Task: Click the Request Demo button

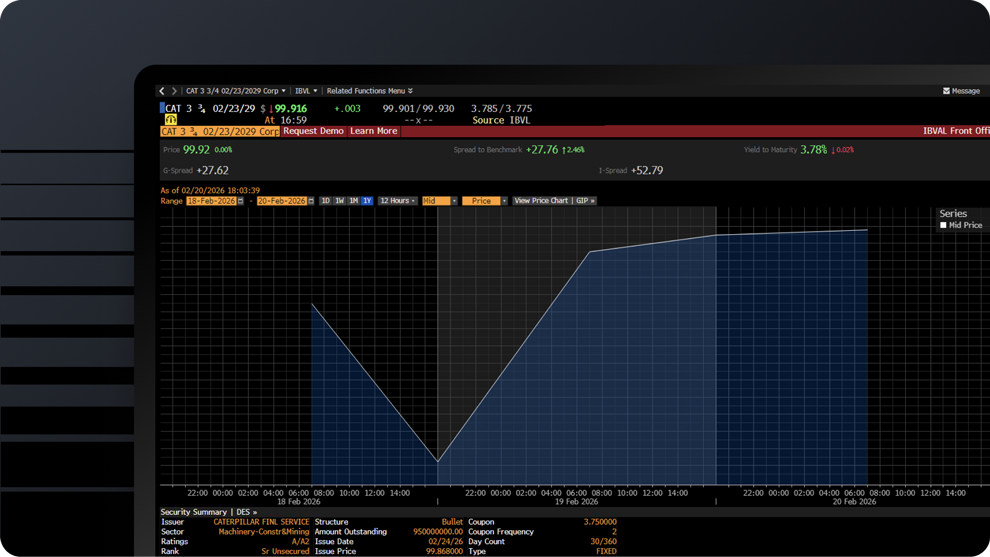Action: [x=313, y=131]
